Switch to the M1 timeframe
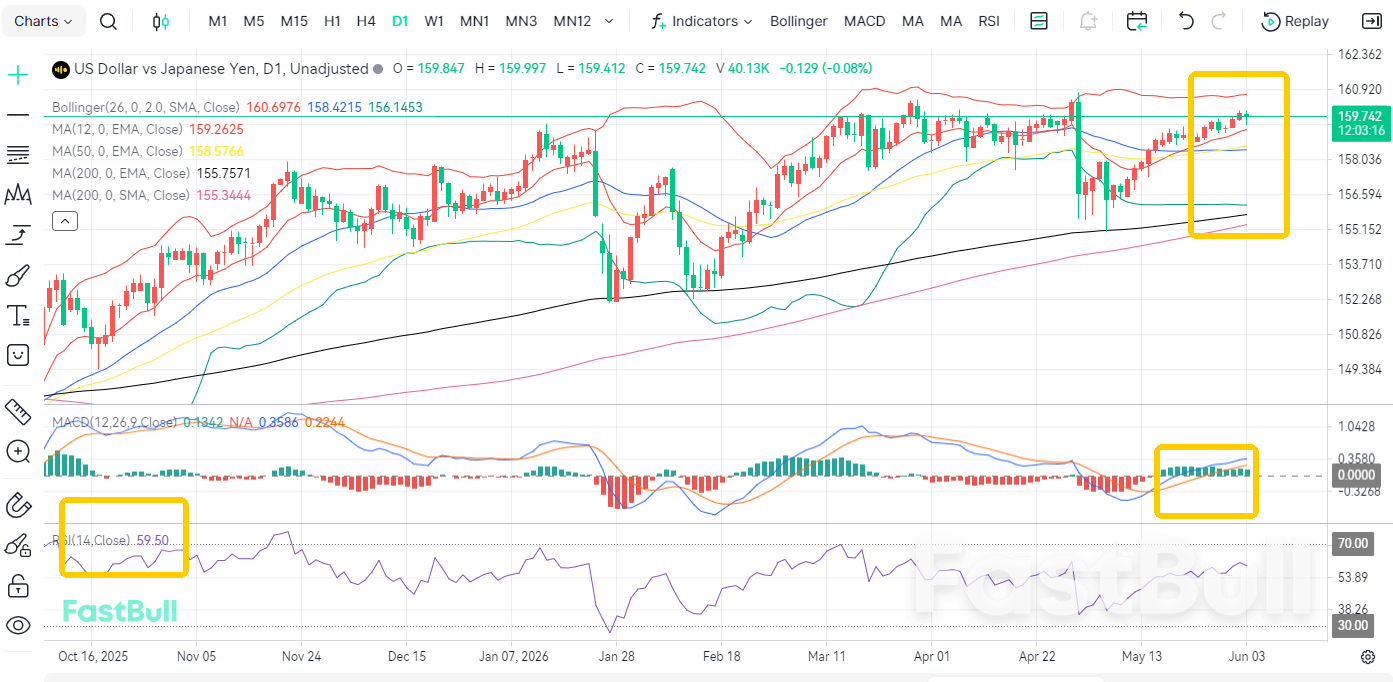The image size is (1393, 682). tap(218, 21)
